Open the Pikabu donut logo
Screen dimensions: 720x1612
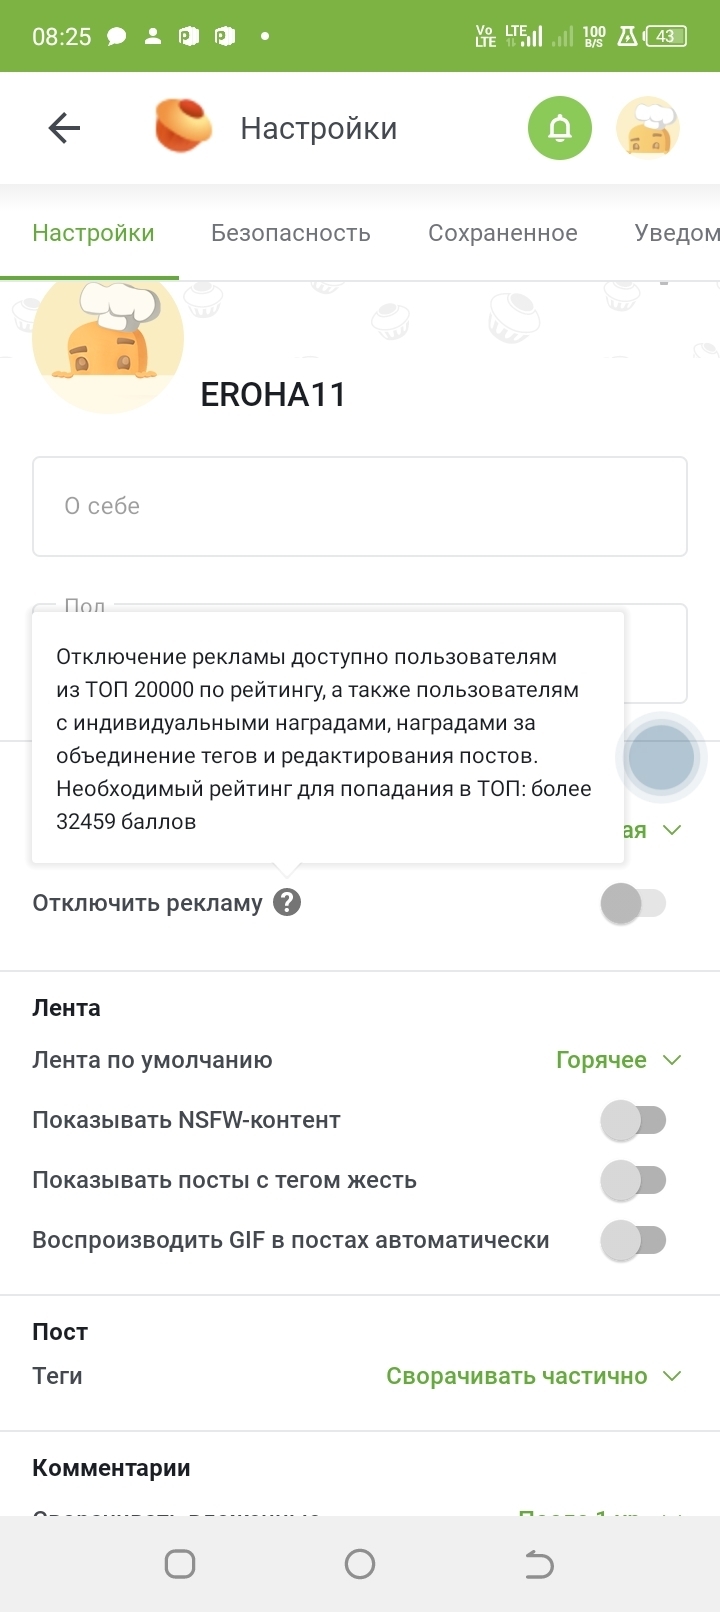(x=184, y=126)
